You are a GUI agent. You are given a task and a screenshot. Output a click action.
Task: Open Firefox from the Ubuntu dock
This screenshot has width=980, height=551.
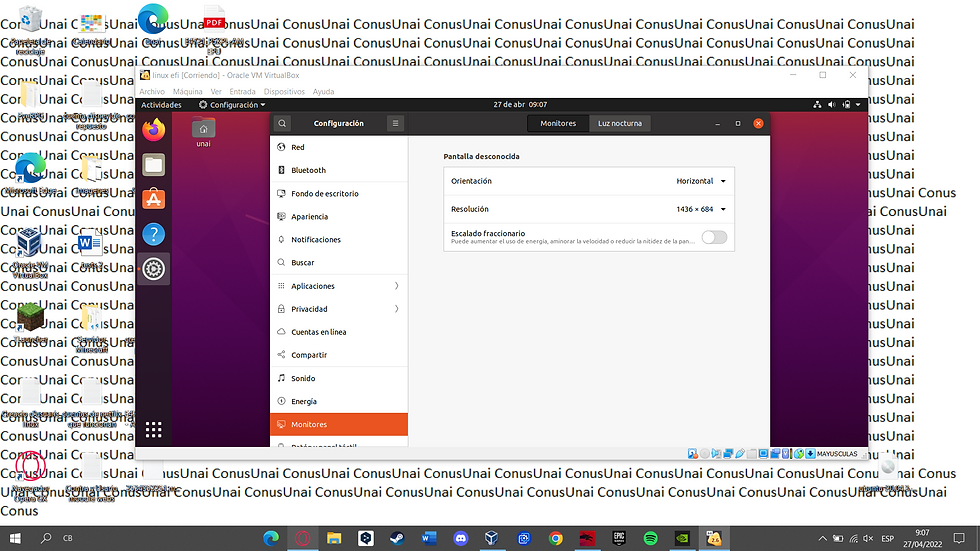tap(154, 130)
